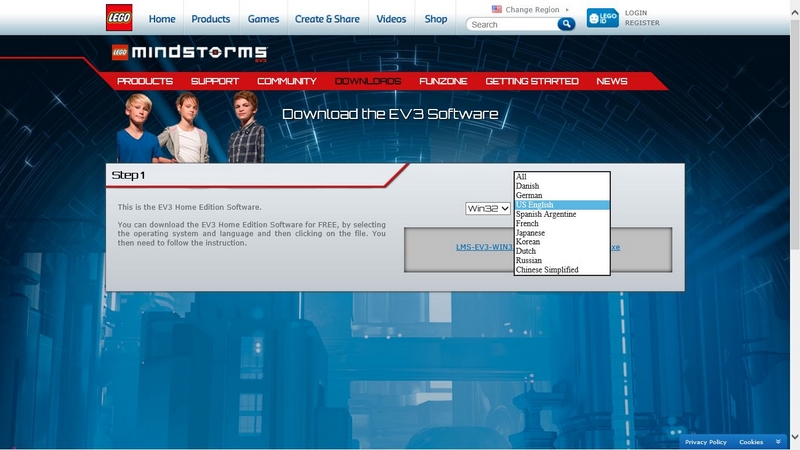Collapse the cookies bar chevron
Screen dimensions: 800x450
tap(778, 442)
